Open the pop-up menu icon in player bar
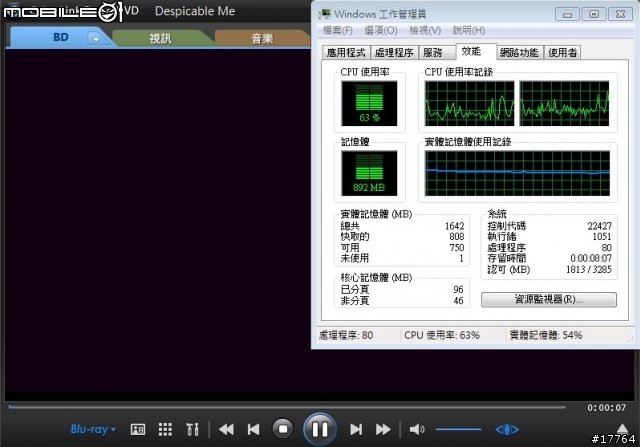Screen dimensions: 640x447 (138, 429)
